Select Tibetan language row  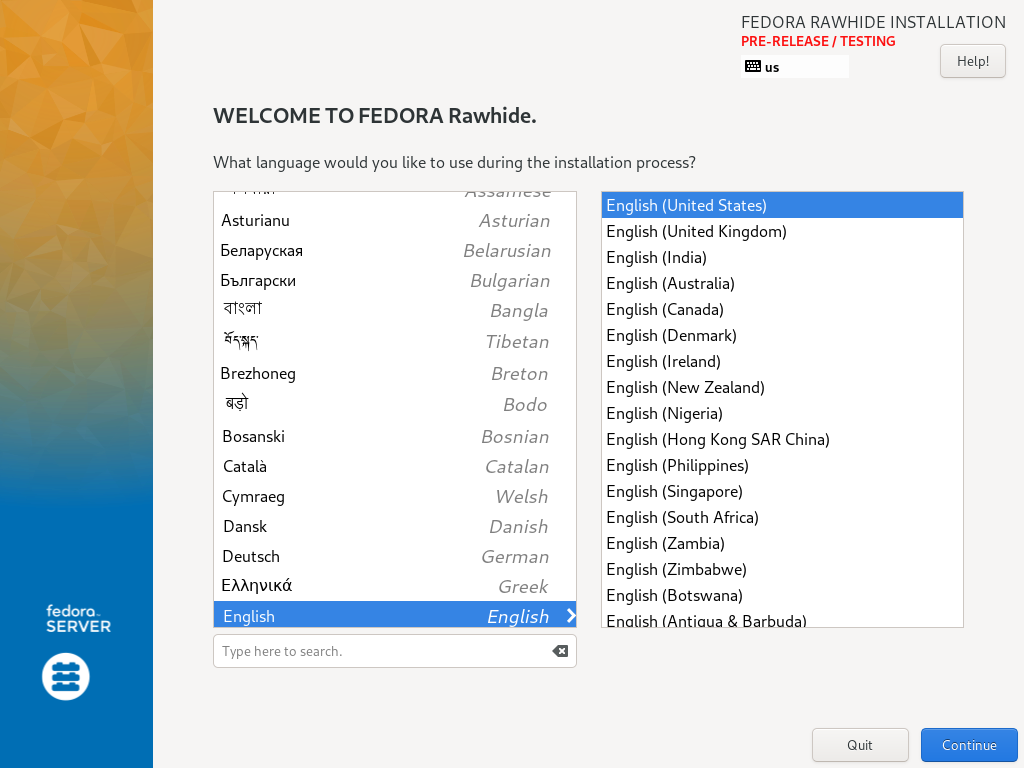coord(394,342)
